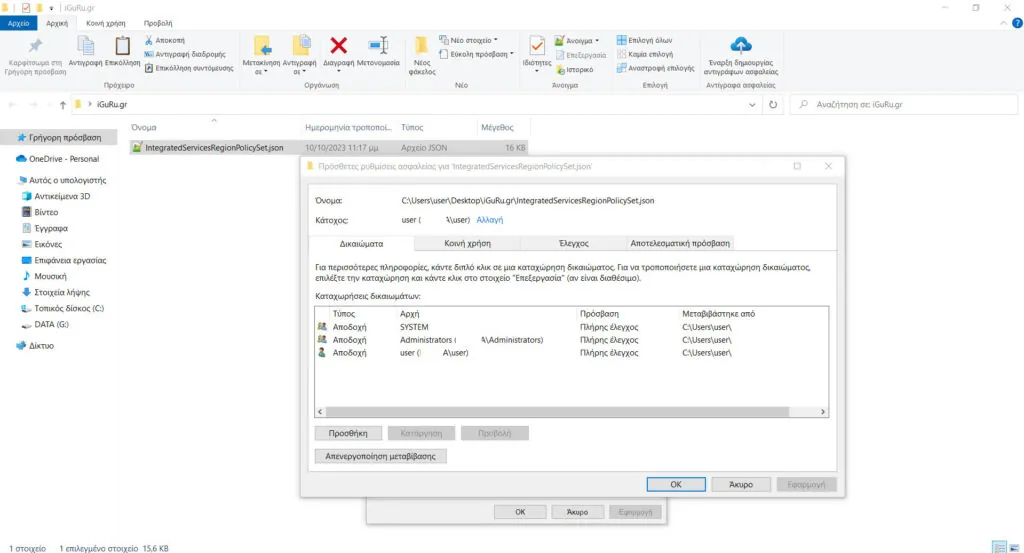The width and height of the screenshot is (1024, 553).
Task: Switch to the Έλεγχος tab in dialog
Action: 574,243
